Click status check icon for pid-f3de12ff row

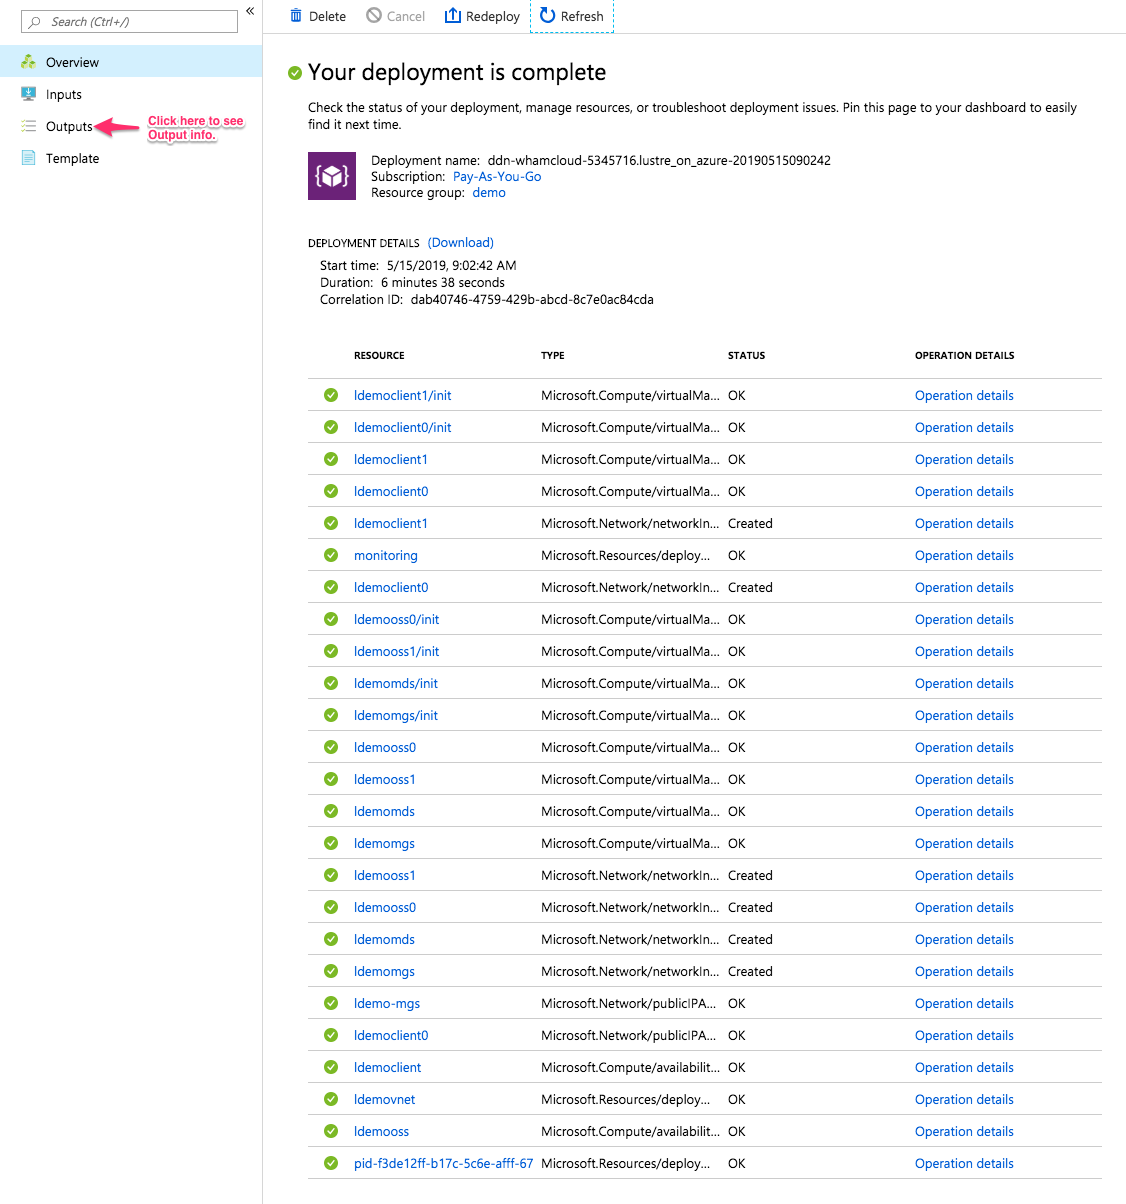331,1163
